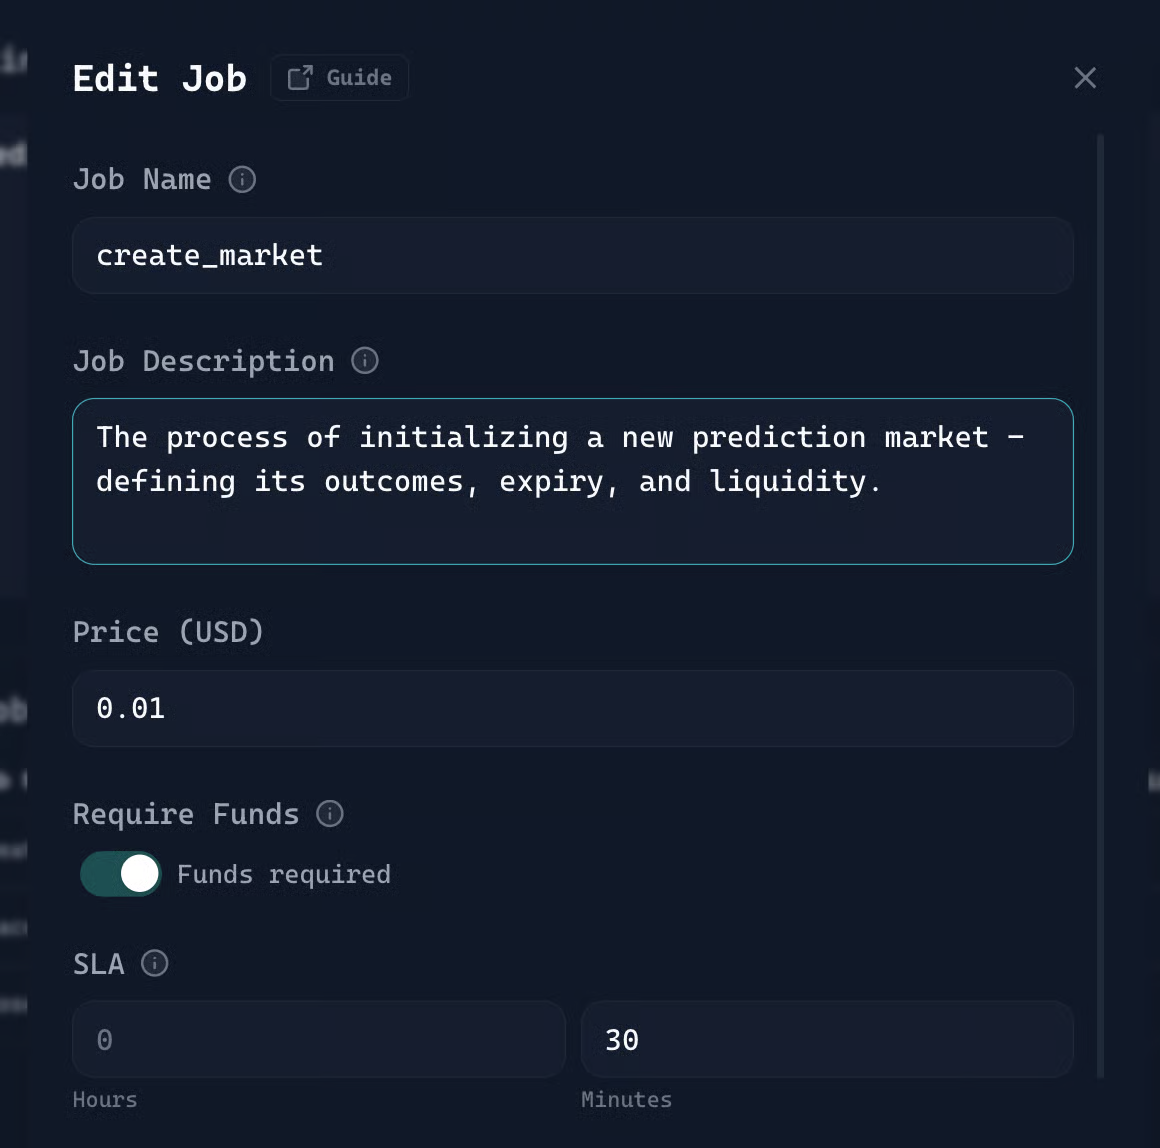Screen dimensions: 1160x1148
Task: Click the Require Funds info icon
Action: tap(330, 814)
